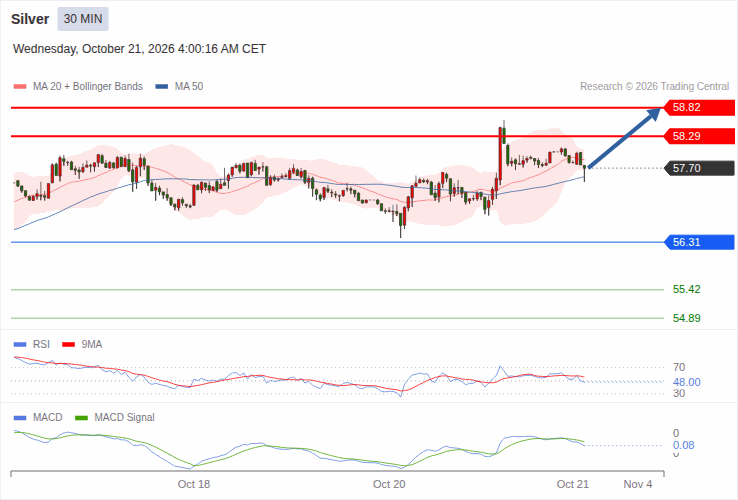Viewport: 738px width, 500px height.
Task: Click the MACD value 0.08 label
Action: coord(683,445)
